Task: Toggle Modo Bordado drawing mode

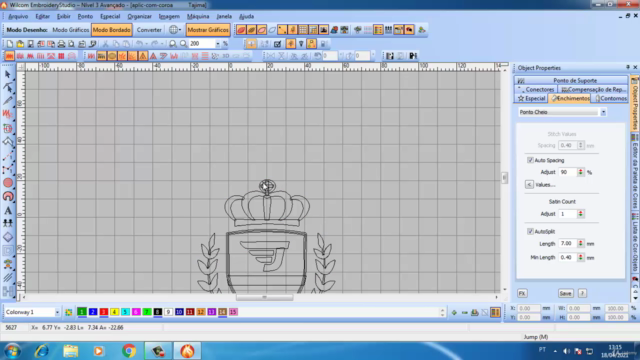Action: tap(111, 30)
